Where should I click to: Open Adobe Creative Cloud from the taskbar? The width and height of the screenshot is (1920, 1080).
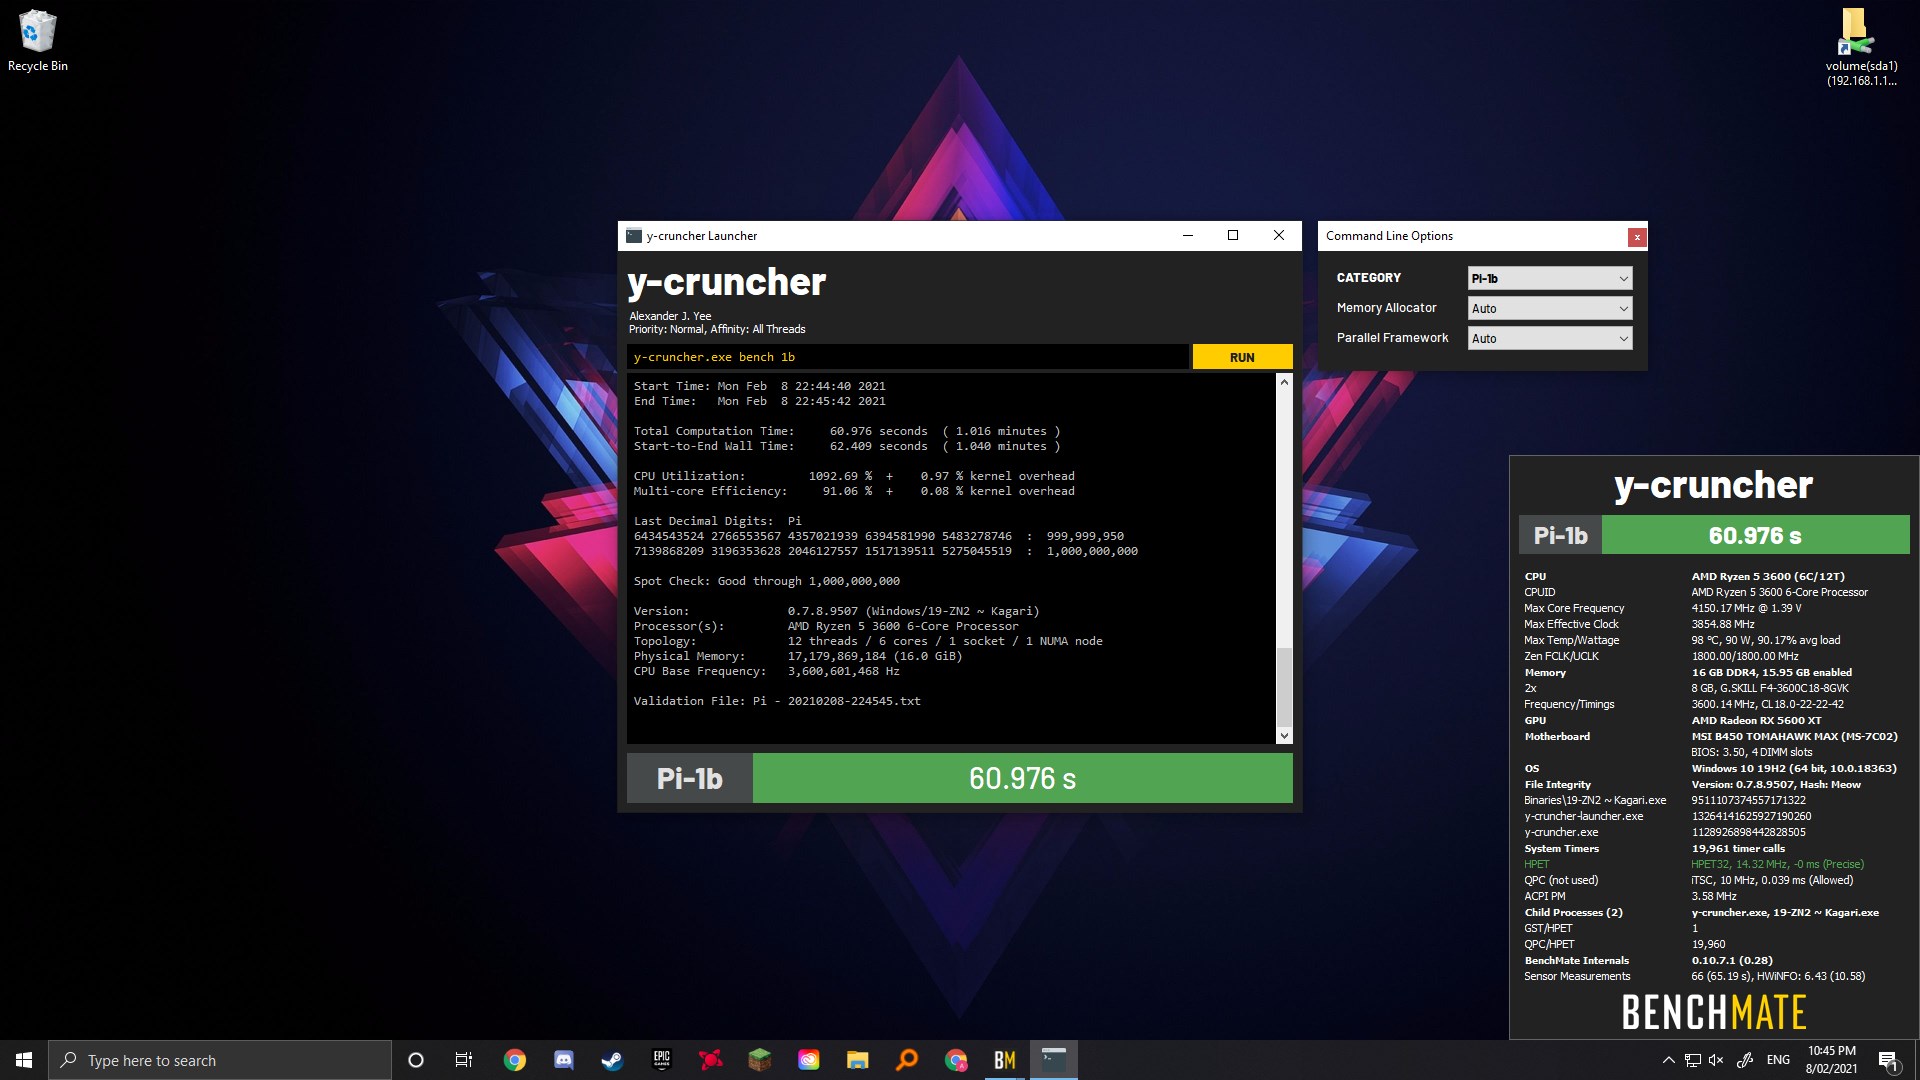809,1060
